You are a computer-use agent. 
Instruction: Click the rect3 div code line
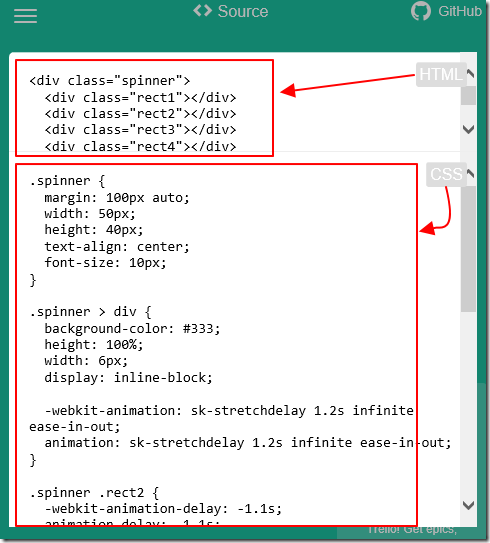[x=140, y=130]
